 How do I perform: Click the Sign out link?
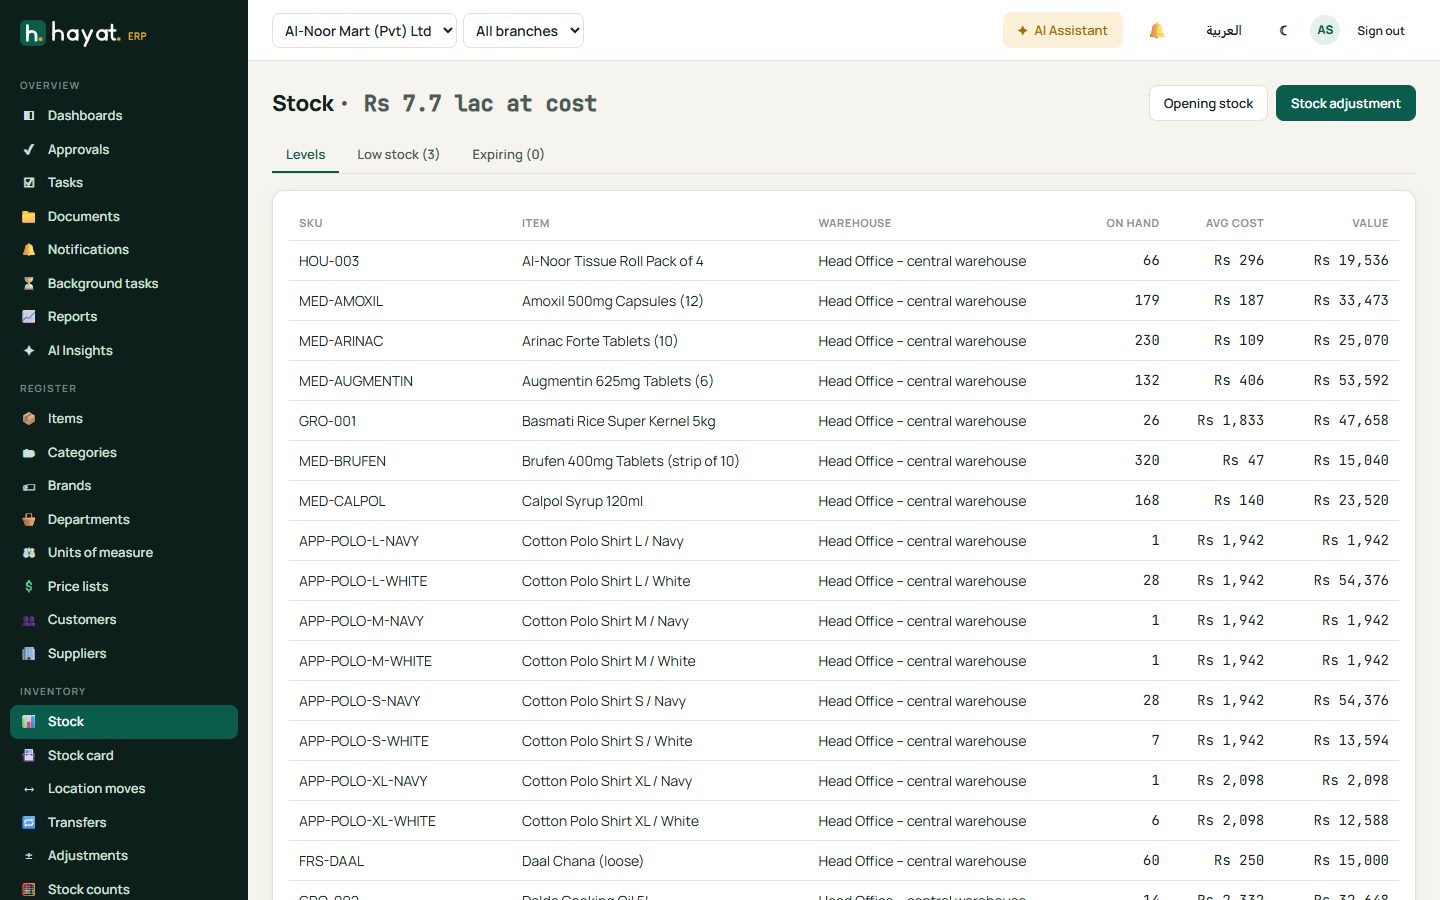click(x=1381, y=31)
